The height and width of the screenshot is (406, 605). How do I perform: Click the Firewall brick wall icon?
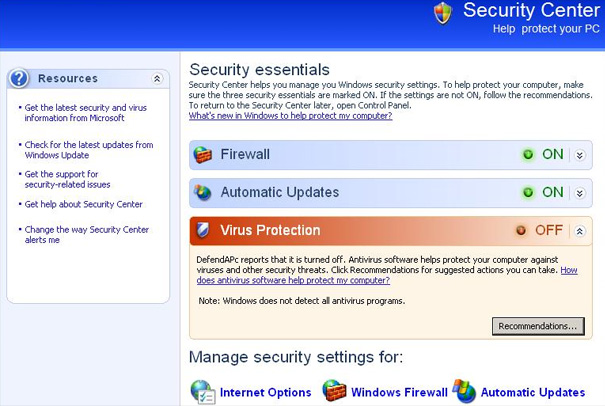pos(203,155)
